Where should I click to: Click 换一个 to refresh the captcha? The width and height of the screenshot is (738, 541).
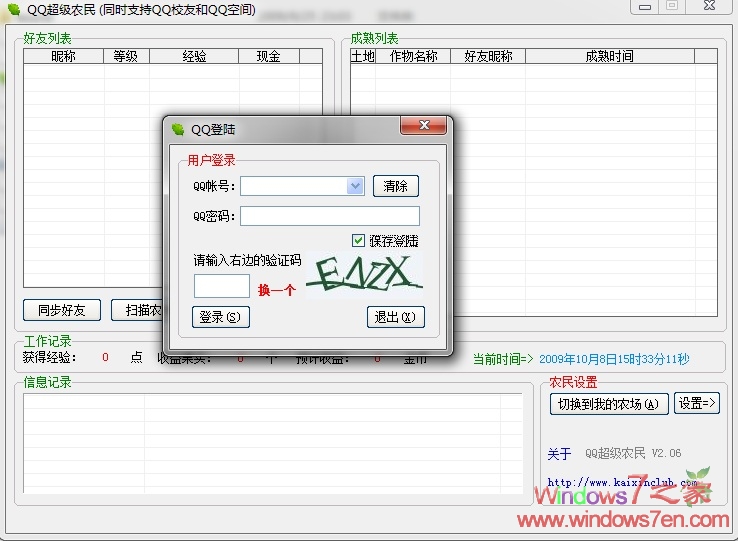tap(276, 291)
